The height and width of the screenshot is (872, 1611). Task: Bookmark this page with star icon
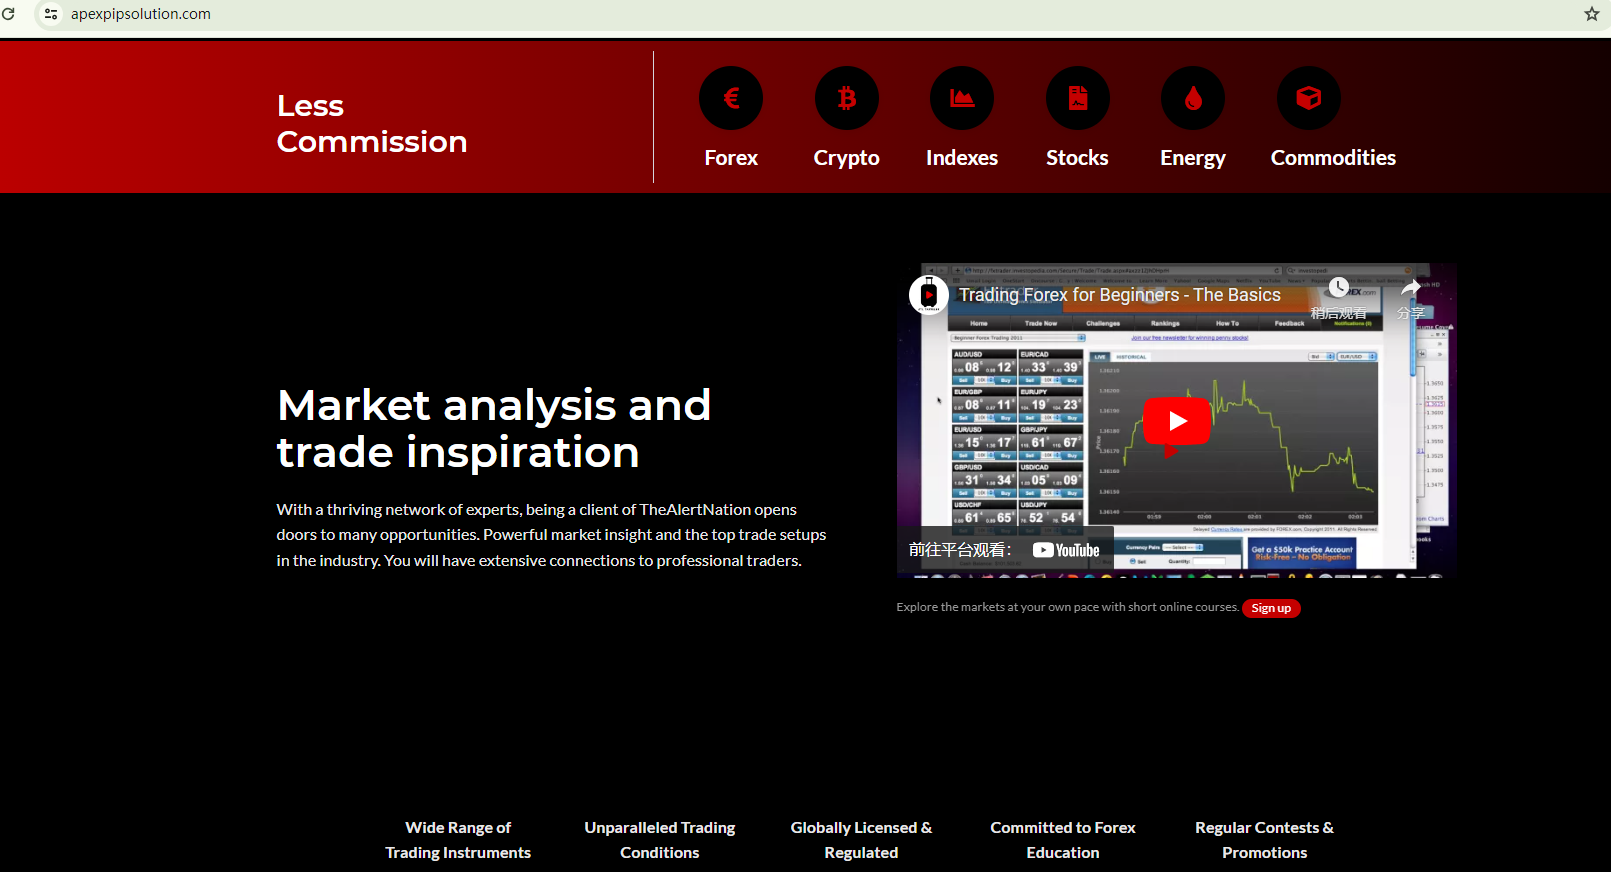click(x=1592, y=14)
